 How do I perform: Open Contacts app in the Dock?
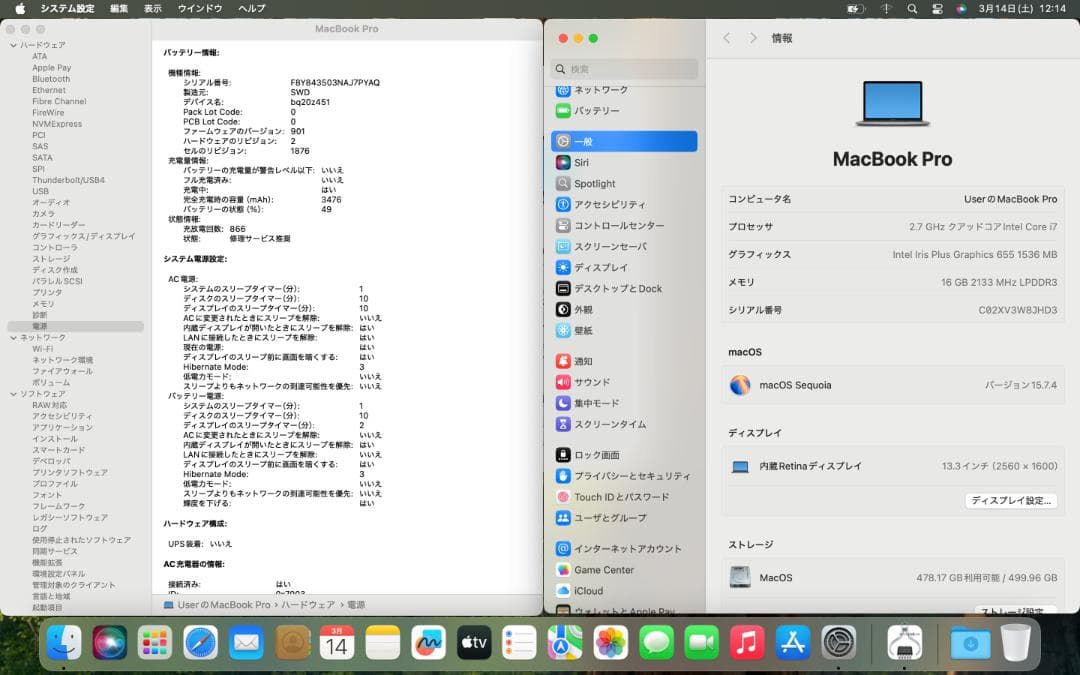pyautogui.click(x=292, y=643)
